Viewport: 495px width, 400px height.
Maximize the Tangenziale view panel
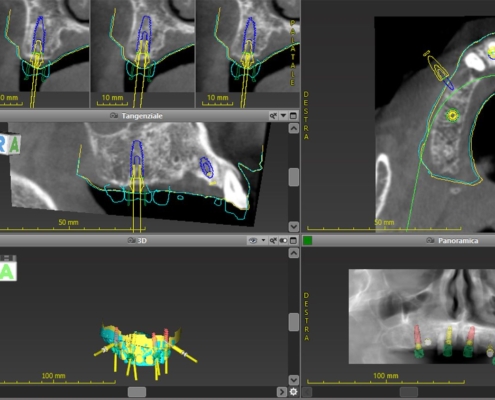[293, 116]
